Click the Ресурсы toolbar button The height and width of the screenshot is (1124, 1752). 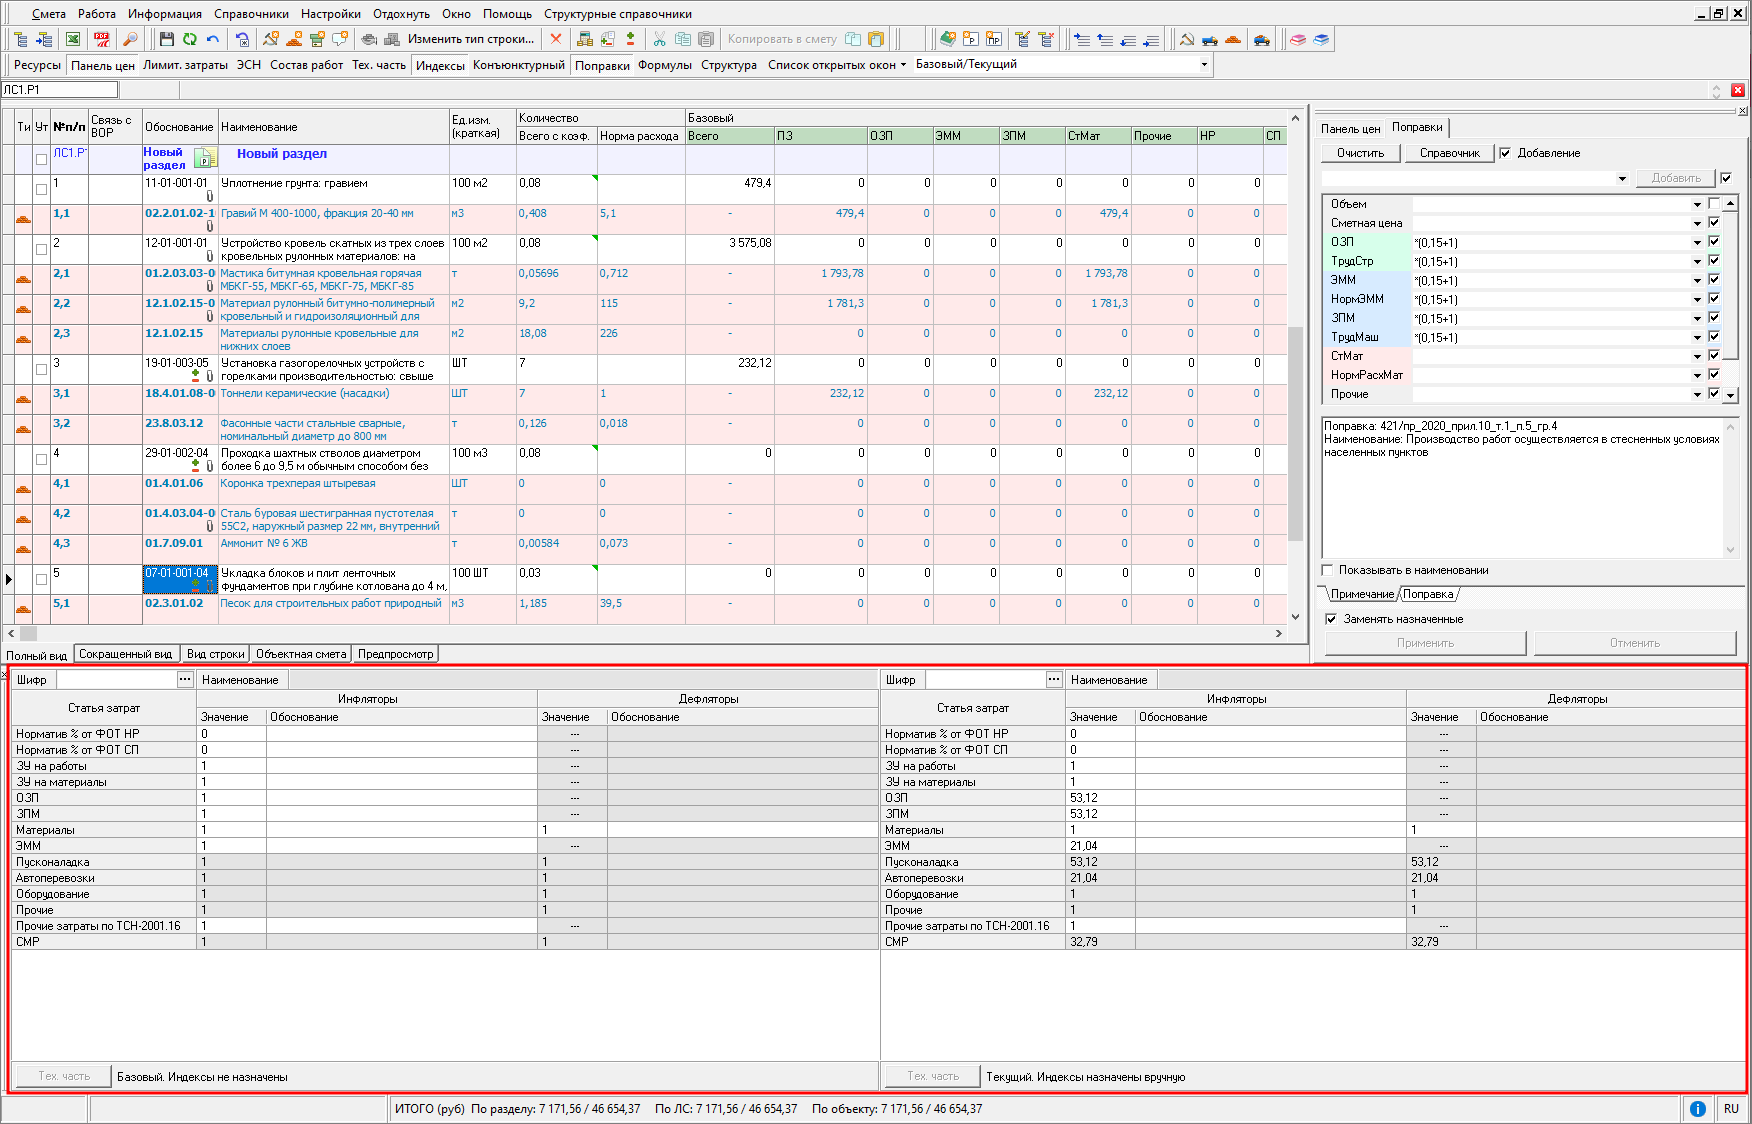pyautogui.click(x=37, y=65)
